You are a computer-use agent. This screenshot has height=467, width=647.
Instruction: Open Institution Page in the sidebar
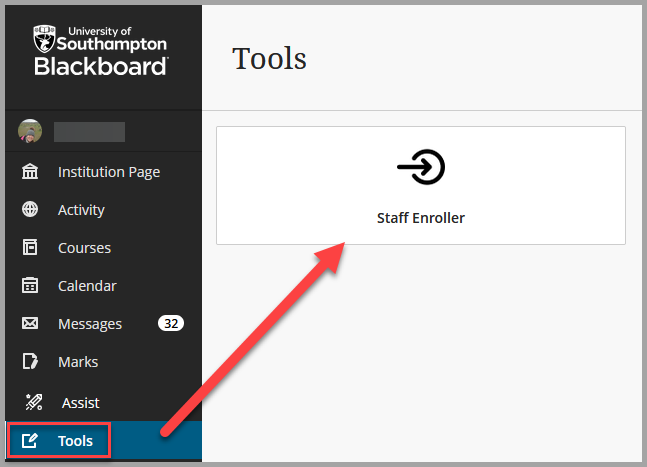pos(109,172)
